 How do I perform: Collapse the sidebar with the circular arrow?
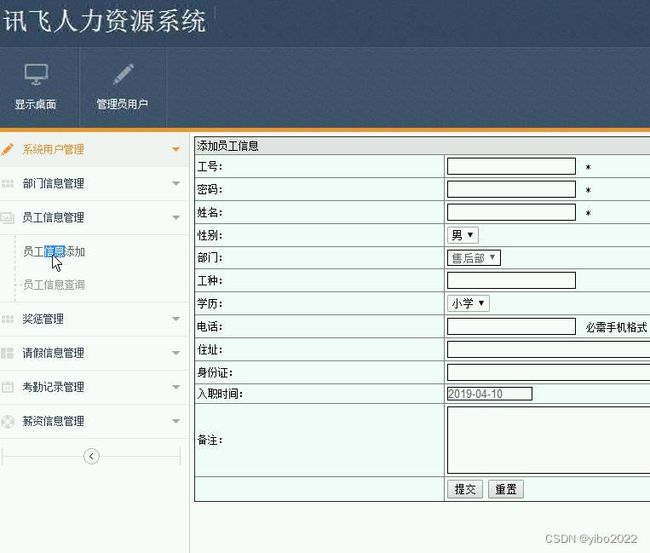(x=91, y=456)
